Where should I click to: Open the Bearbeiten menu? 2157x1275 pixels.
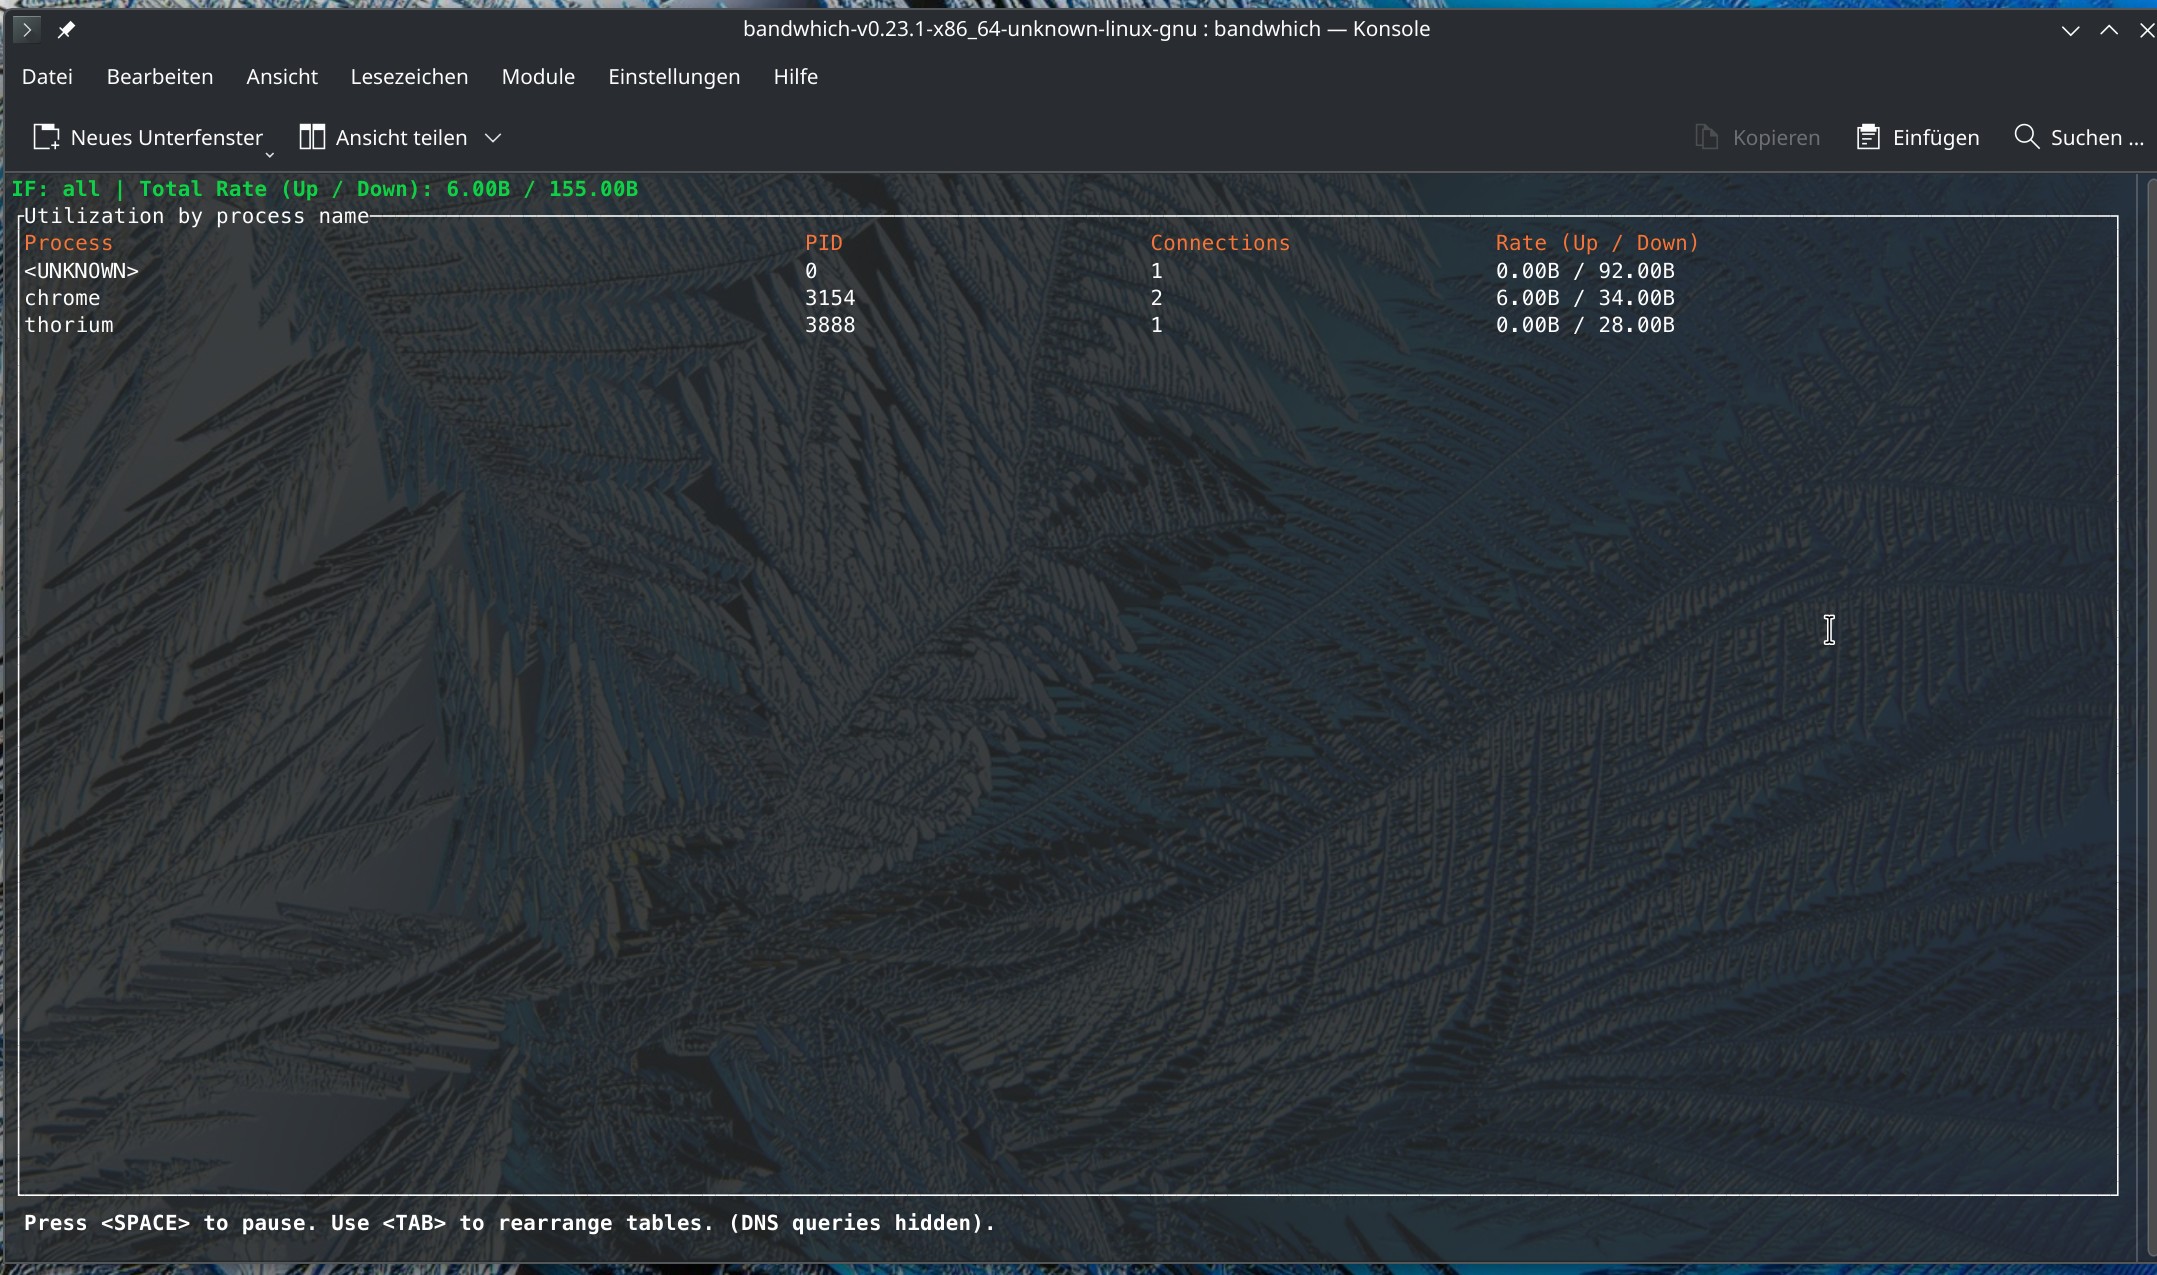[x=160, y=77]
